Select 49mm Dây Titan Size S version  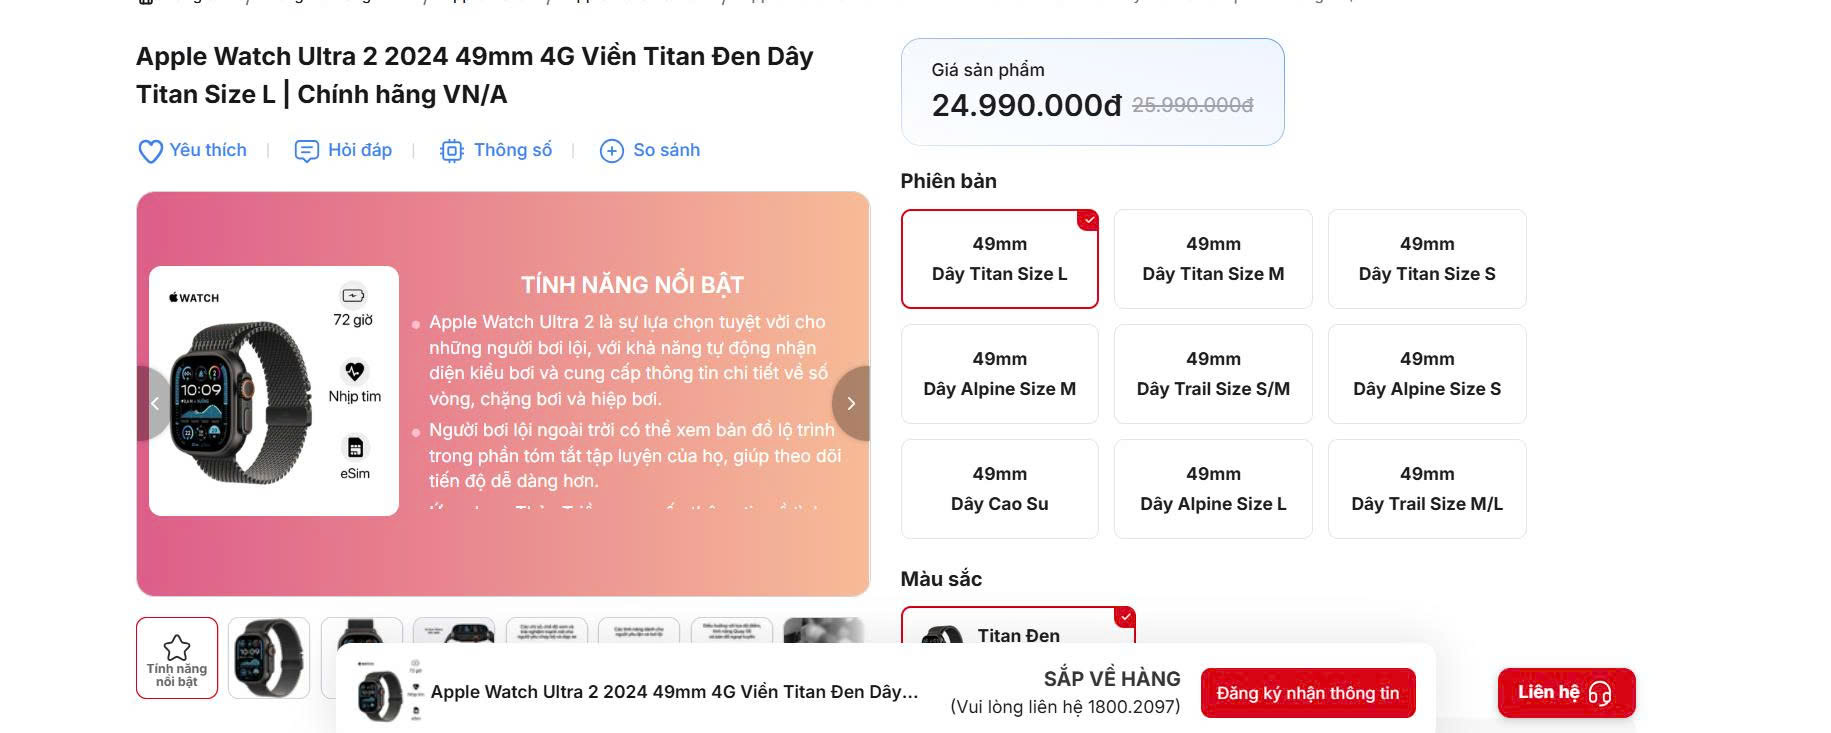click(x=1427, y=259)
